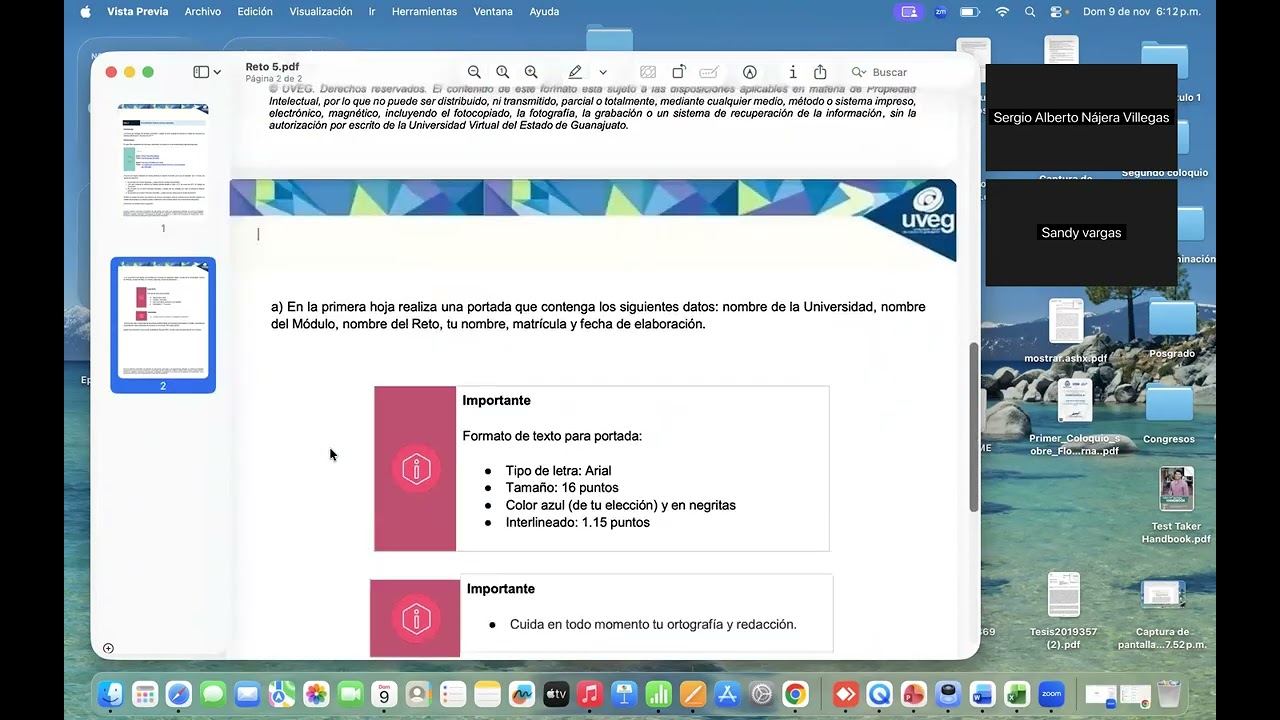This screenshot has height=720, width=1280.
Task: Click the date and time in menu bar
Action: [1142, 12]
